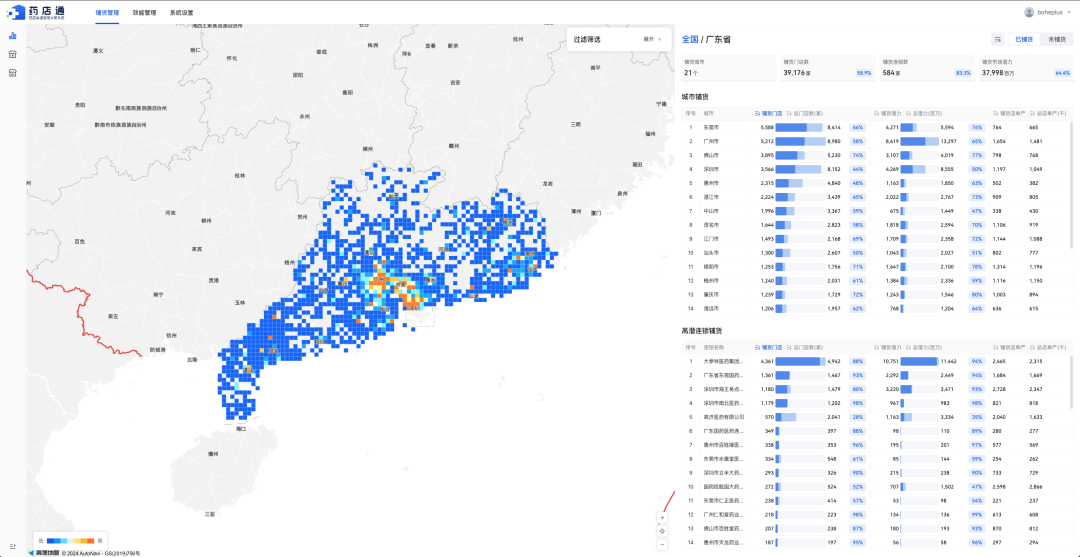1080x557 pixels.
Task: Switch to the 未铺货 toggle option
Action: 1054,39
